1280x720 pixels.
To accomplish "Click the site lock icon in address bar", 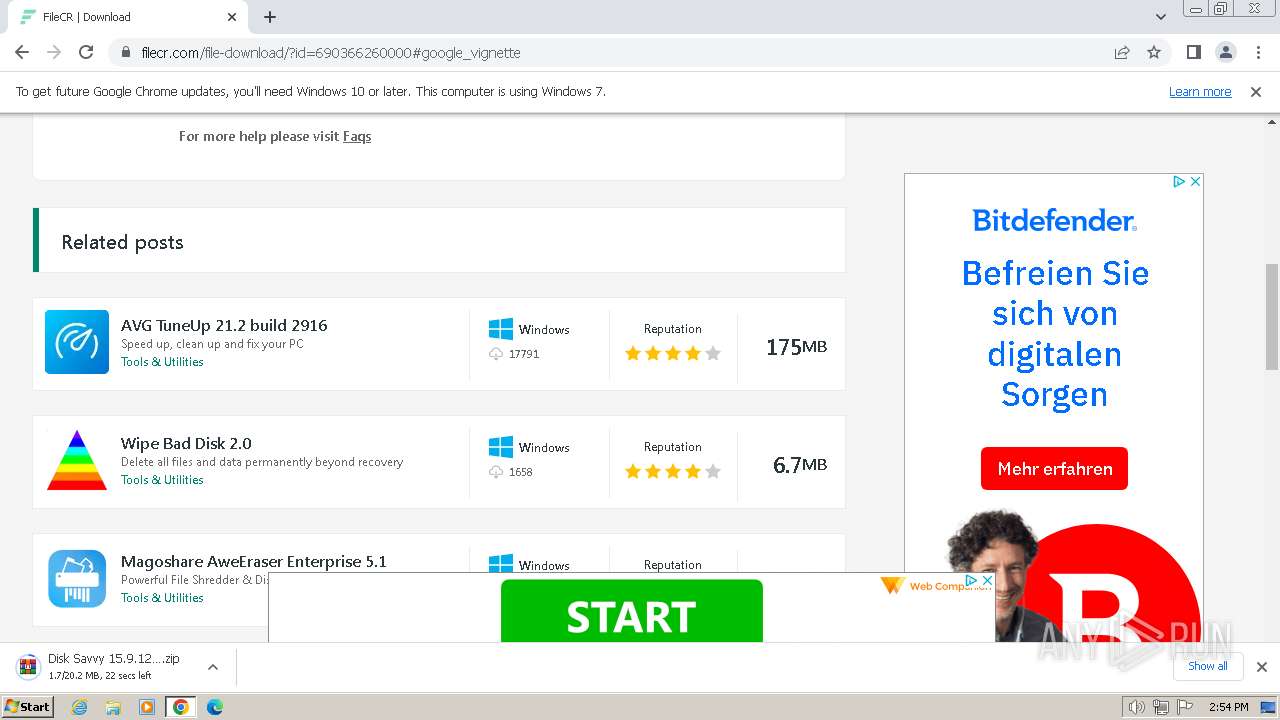I will (125, 52).
